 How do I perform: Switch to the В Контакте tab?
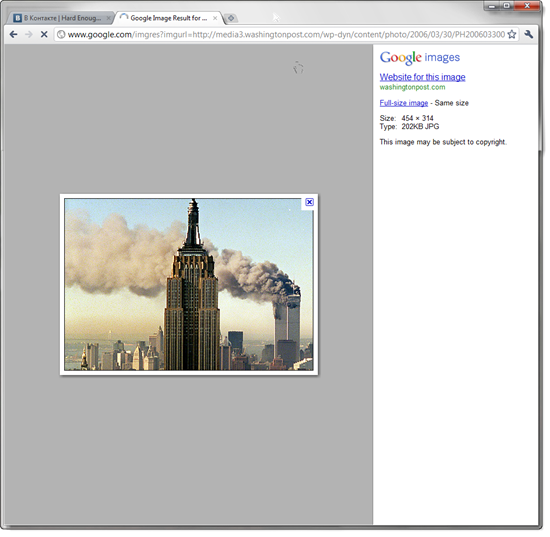point(61,18)
